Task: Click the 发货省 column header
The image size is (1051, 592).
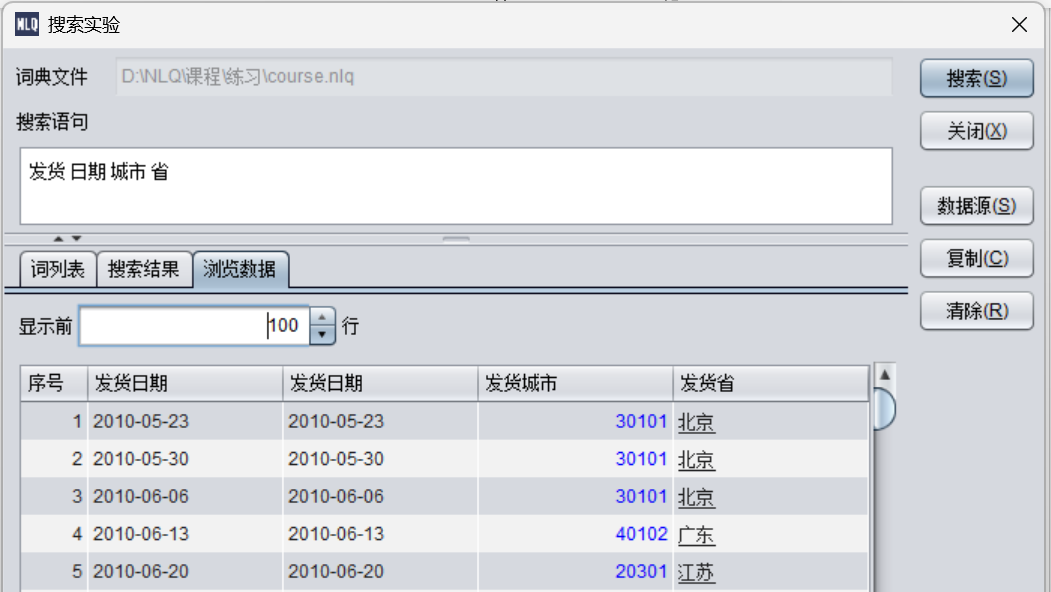Action: click(771, 383)
